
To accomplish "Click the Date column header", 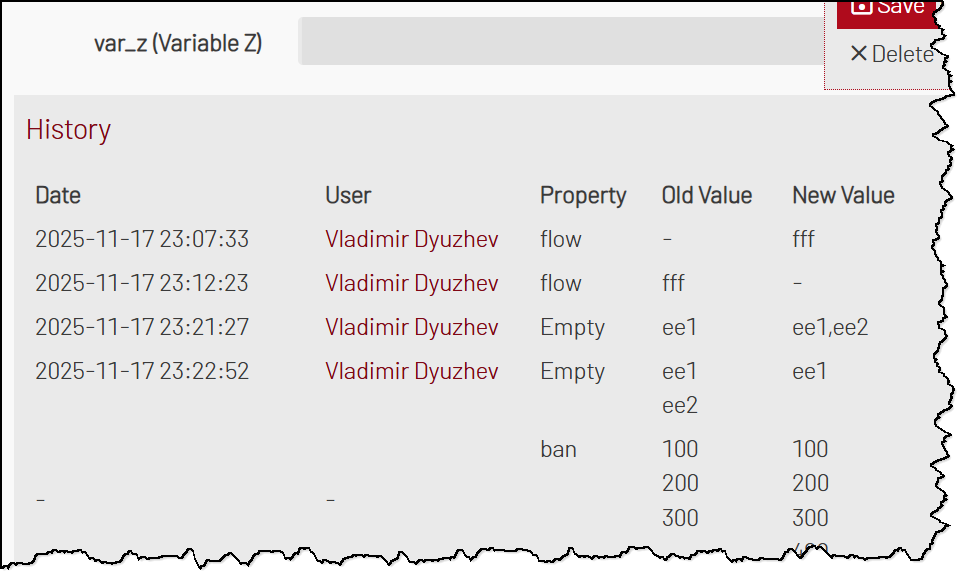I will pyautogui.click(x=58, y=195).
